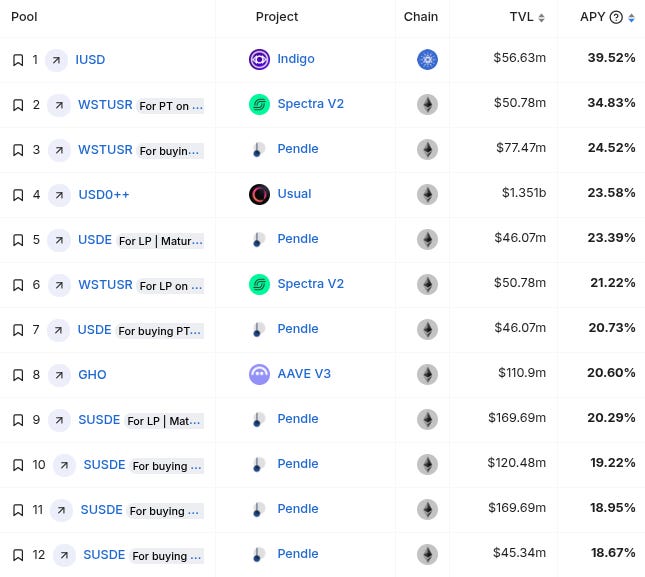Image resolution: width=645 pixels, height=577 pixels.
Task: Click bookmark icon in row 10
Action: tap(18, 465)
